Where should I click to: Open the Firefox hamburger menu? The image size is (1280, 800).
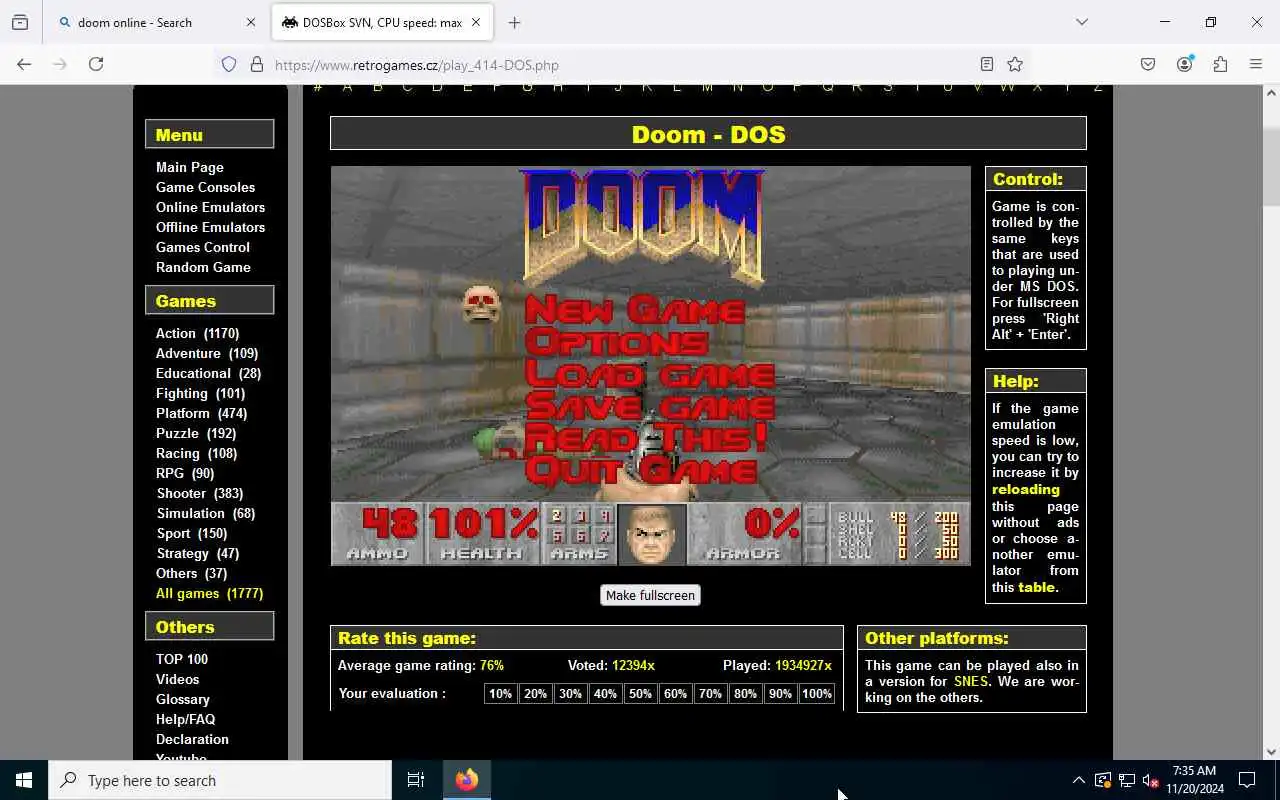coord(1256,64)
